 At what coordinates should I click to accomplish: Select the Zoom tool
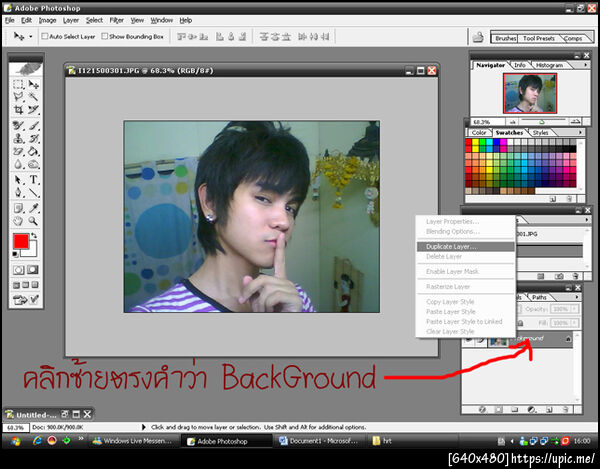click(34, 221)
